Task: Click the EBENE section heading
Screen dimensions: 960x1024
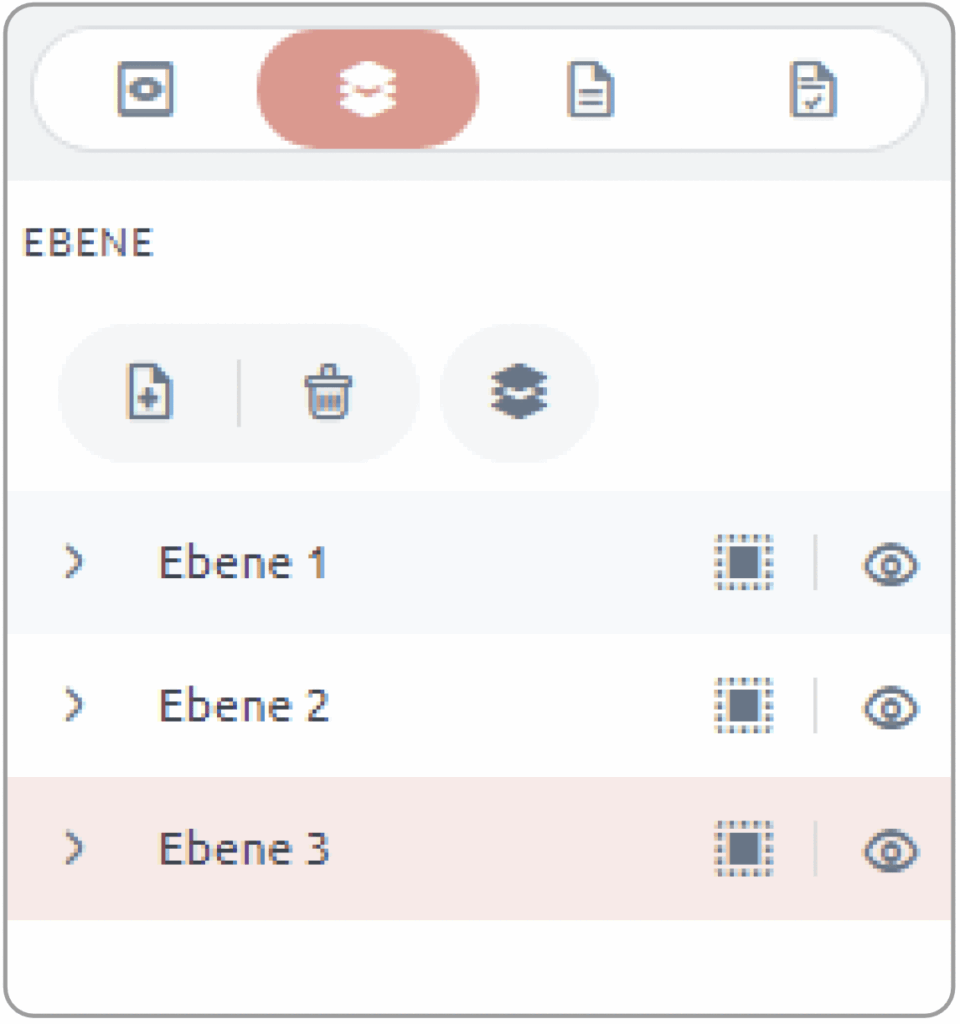Action: [88, 243]
